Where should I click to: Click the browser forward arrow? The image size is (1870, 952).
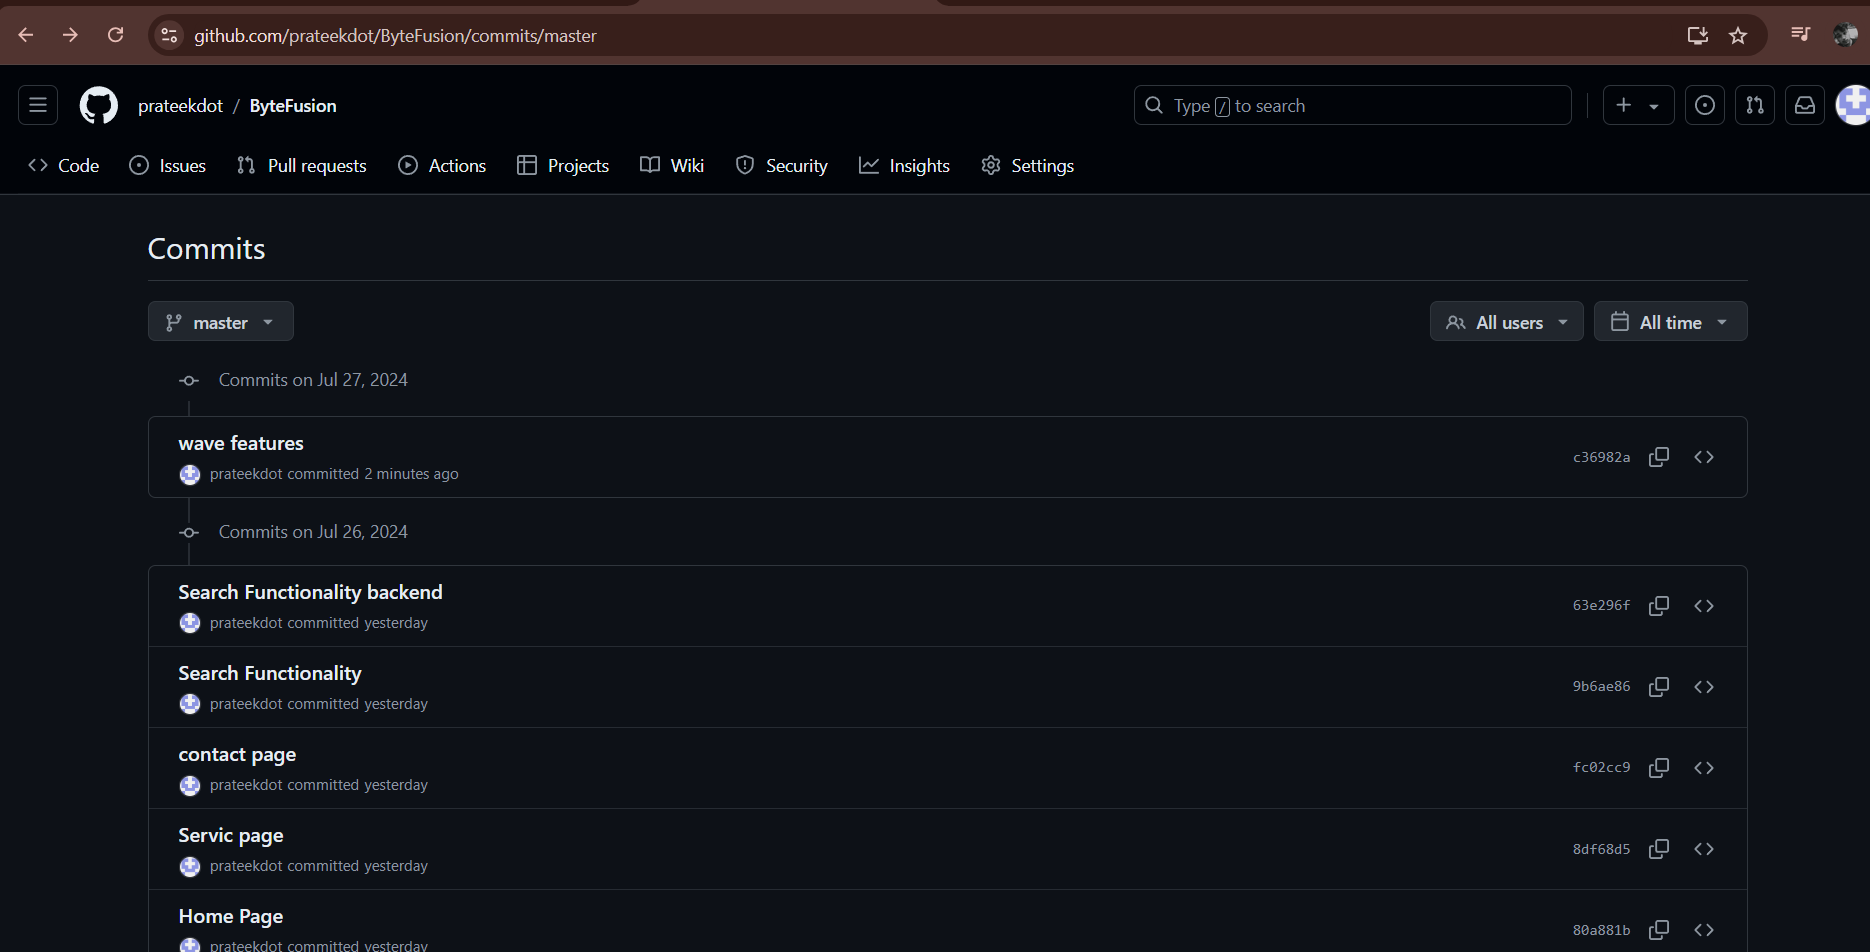point(70,35)
